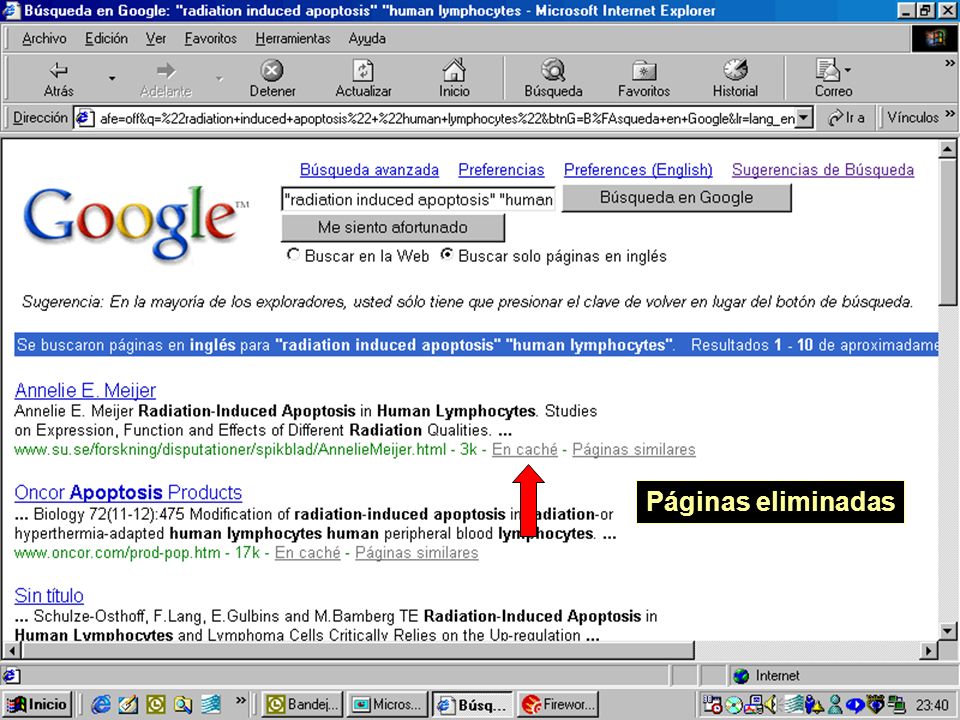Open Páginas similares for oncor.com result
Viewport: 960px width, 720px height.
(416, 552)
